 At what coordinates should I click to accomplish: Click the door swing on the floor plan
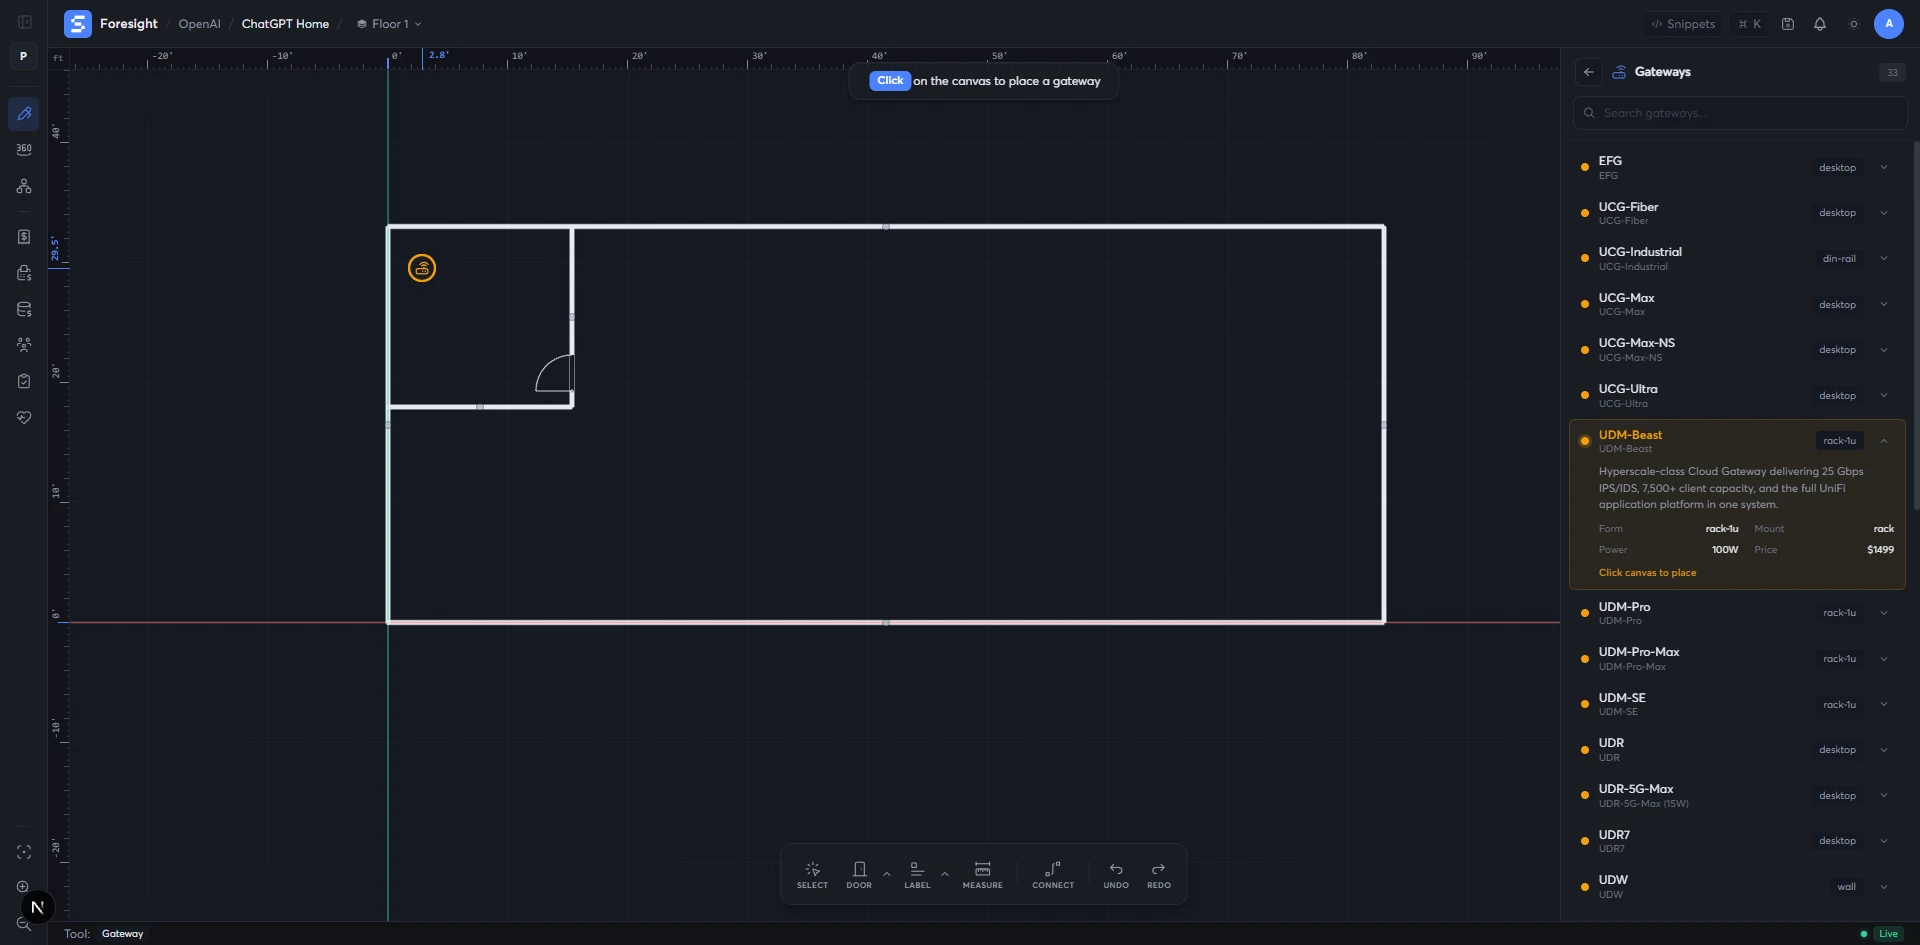pyautogui.click(x=555, y=373)
